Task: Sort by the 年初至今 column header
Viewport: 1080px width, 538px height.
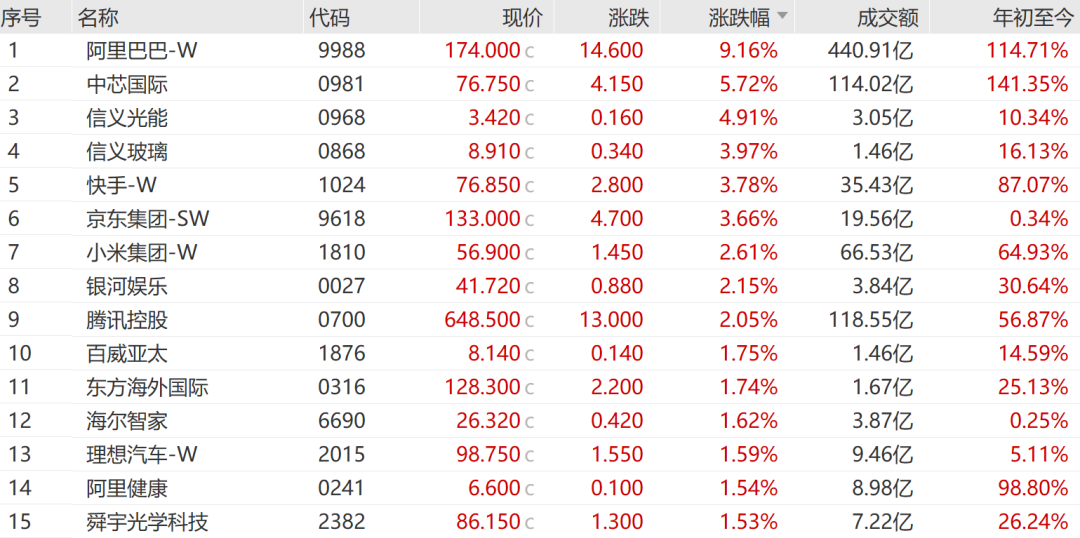Action: 1029,17
